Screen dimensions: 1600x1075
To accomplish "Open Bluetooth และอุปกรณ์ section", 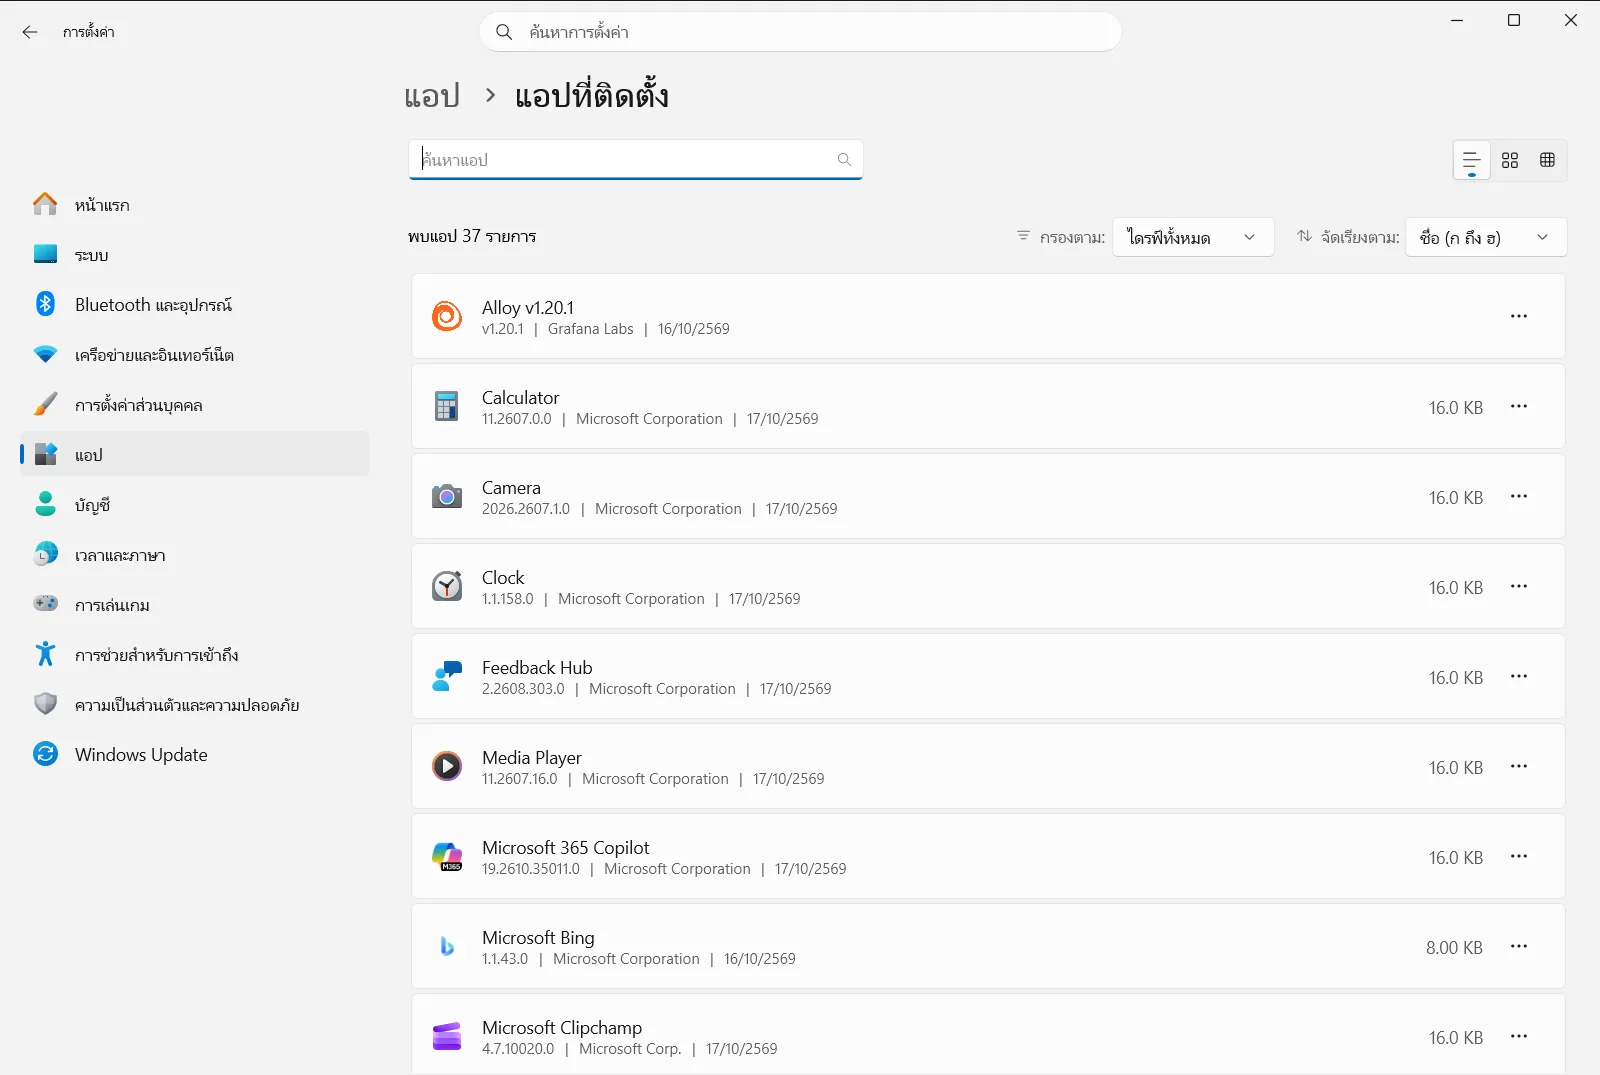I will 195,305.
